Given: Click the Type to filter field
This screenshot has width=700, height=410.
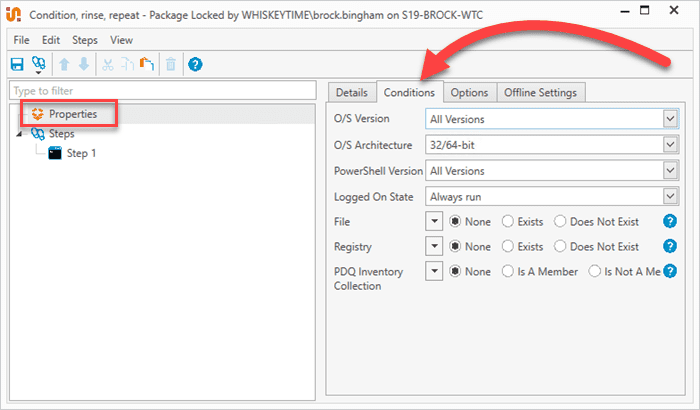Looking at the screenshot, I should (x=162, y=91).
